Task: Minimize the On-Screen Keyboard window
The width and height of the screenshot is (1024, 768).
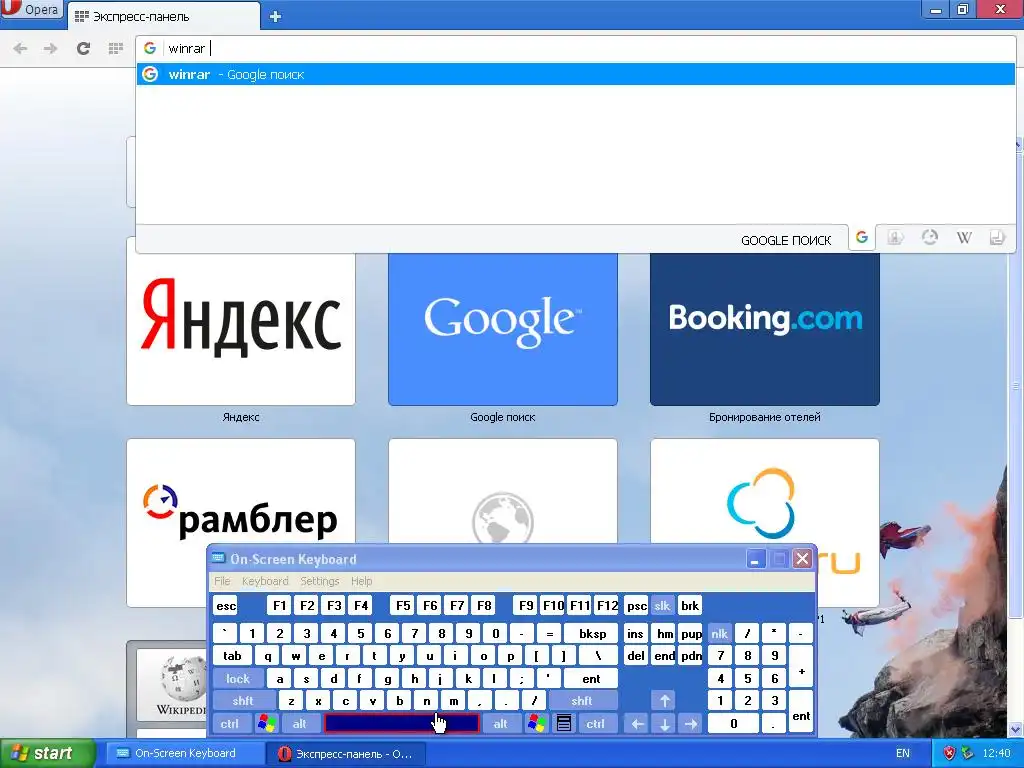Action: (756, 559)
